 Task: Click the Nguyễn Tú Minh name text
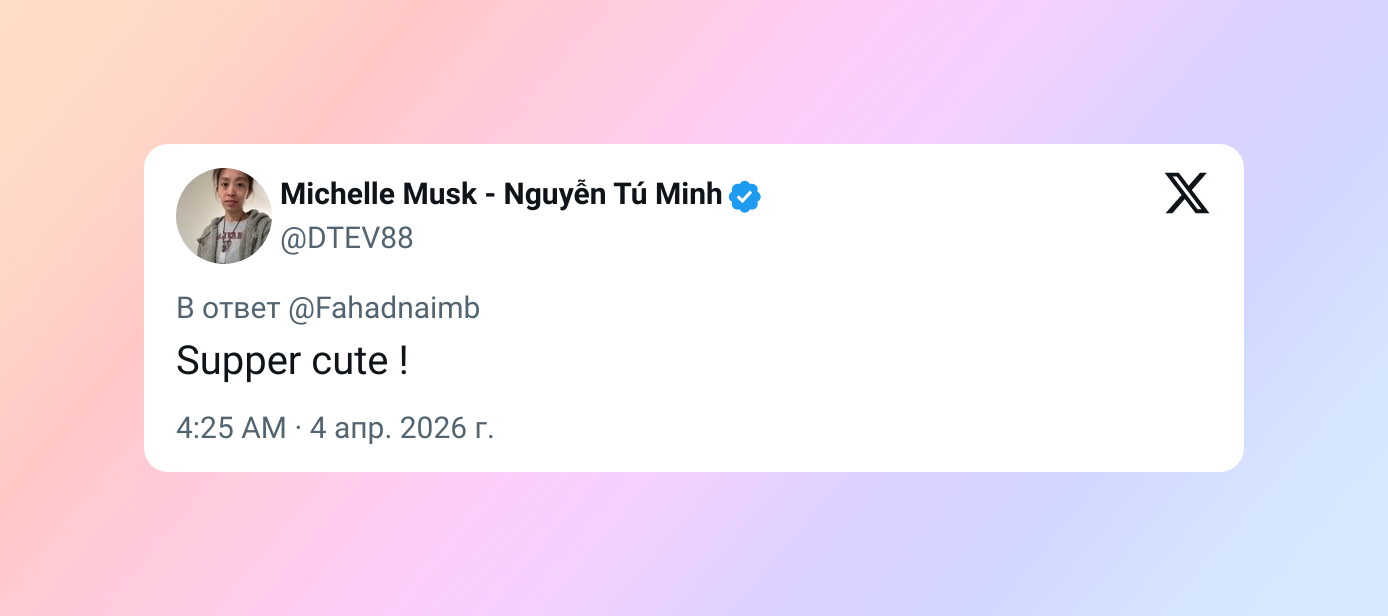[x=612, y=194]
